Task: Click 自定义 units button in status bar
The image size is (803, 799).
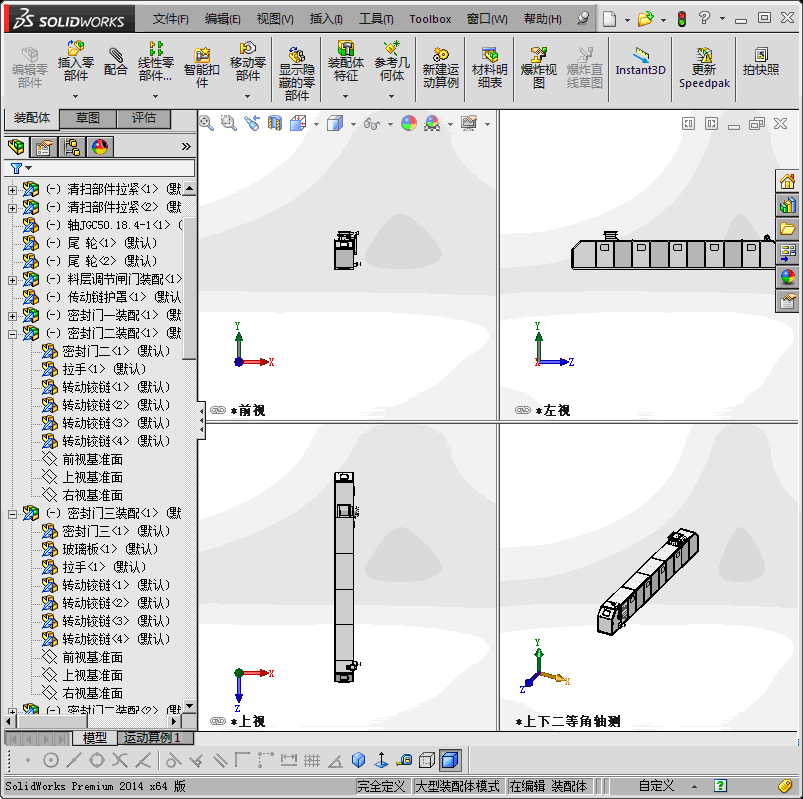Action: (656, 786)
